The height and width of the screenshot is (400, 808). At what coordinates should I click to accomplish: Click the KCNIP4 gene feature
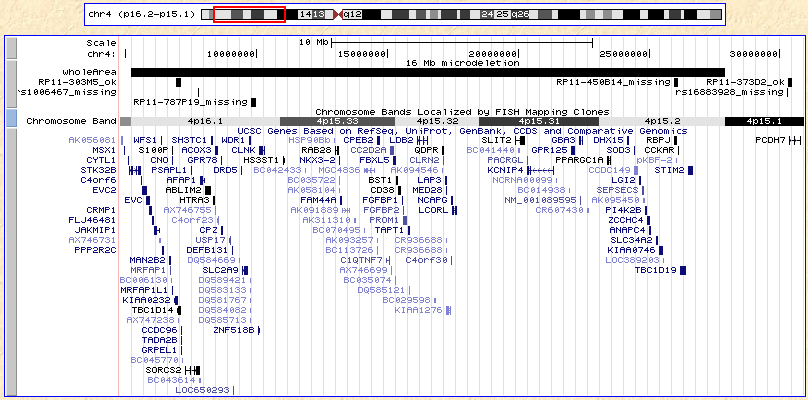click(x=506, y=170)
